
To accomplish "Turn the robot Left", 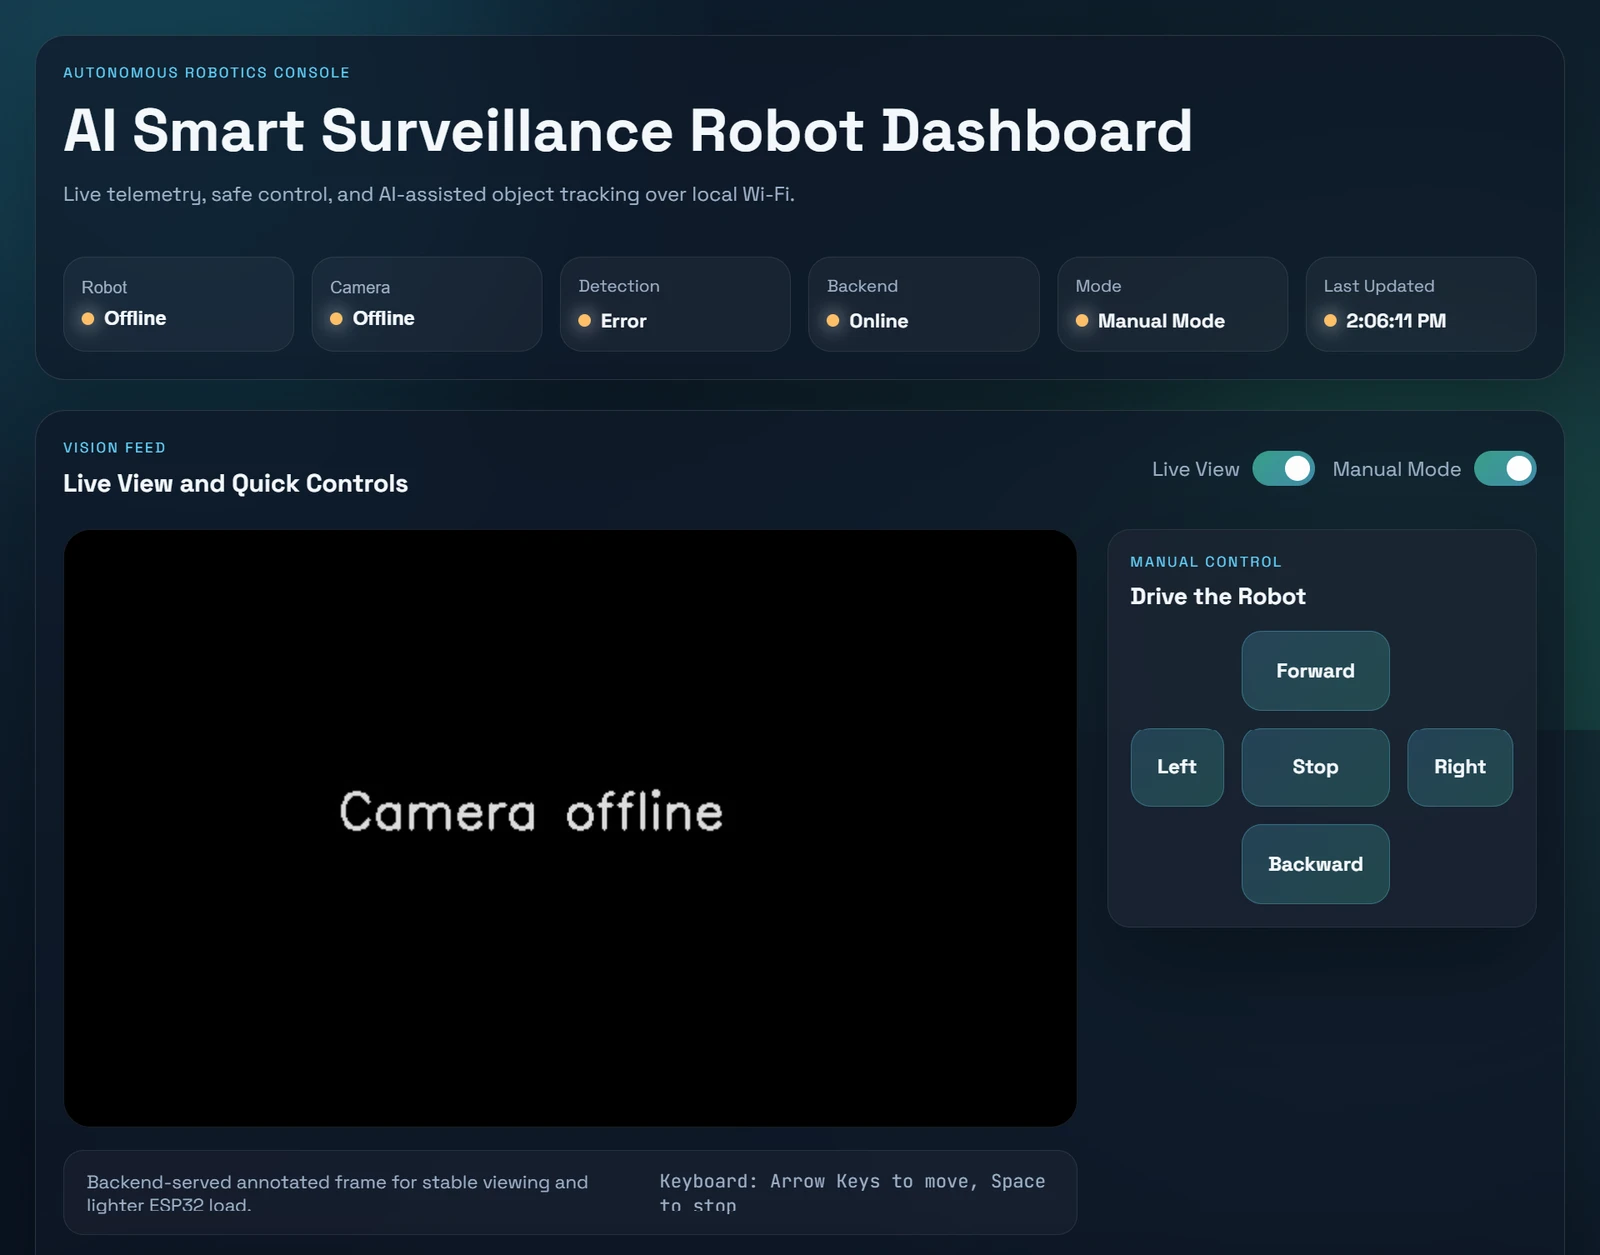I will [x=1177, y=767].
